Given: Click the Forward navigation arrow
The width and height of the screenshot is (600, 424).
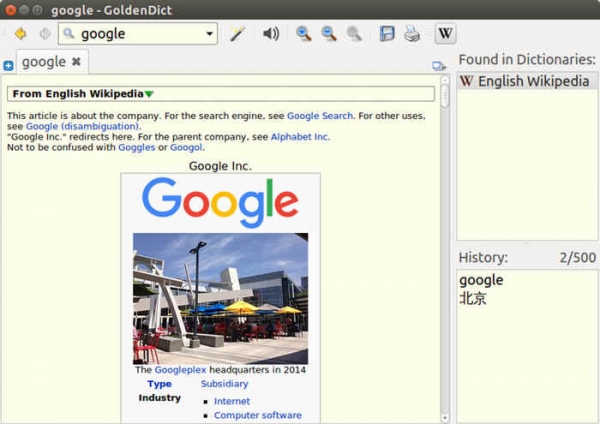Looking at the screenshot, I should tap(43, 34).
